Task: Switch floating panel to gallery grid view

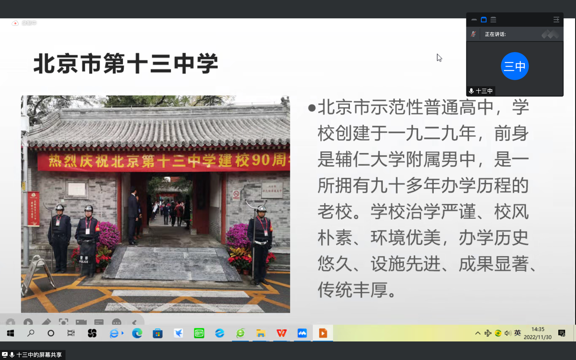Action: (493, 20)
